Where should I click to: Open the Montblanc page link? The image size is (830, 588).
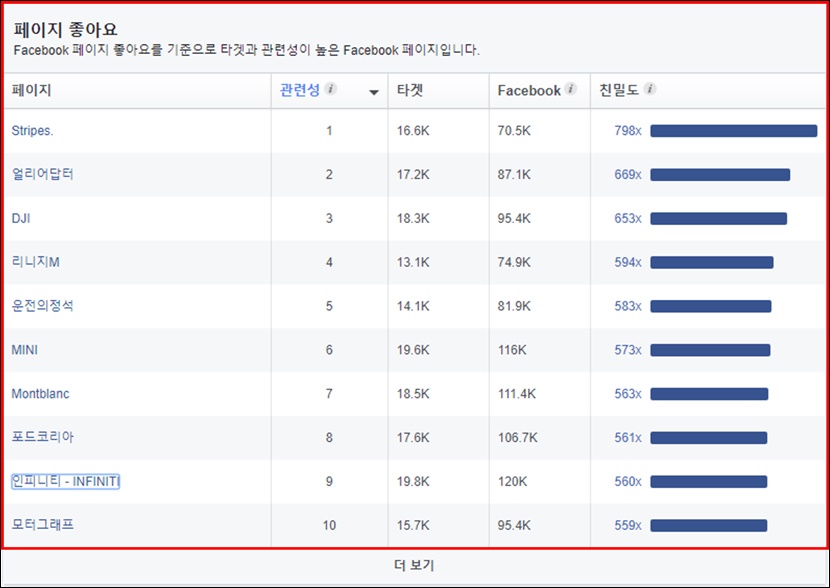point(40,394)
